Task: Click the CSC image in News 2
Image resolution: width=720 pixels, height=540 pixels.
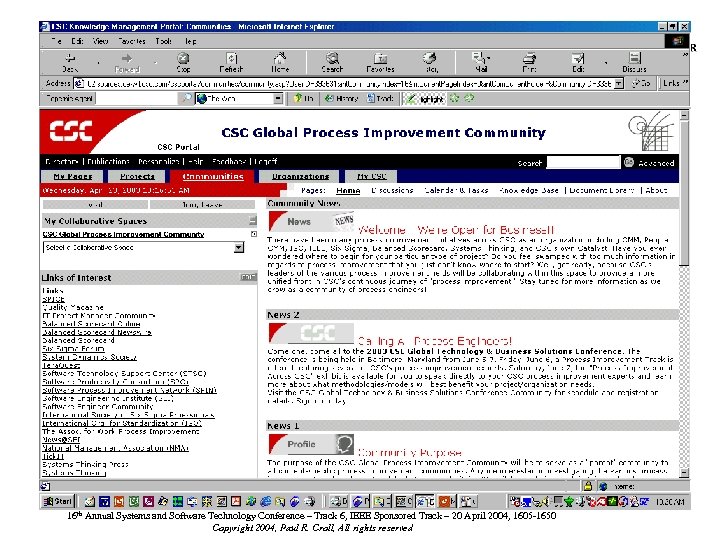Action: 312,333
